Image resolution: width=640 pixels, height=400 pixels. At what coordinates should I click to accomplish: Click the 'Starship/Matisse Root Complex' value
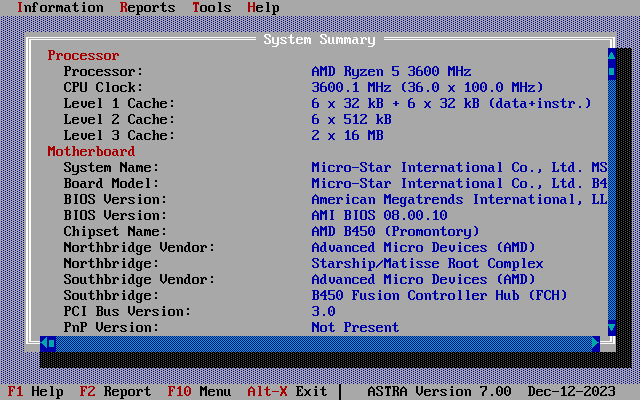pos(427,263)
